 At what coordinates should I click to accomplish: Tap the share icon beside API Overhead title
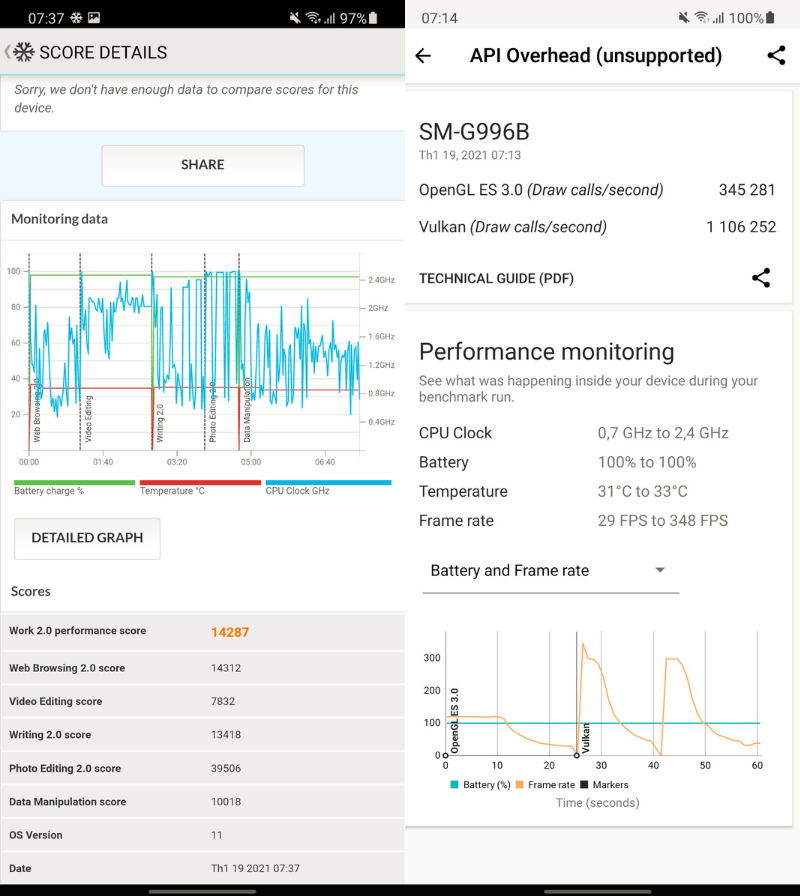777,56
